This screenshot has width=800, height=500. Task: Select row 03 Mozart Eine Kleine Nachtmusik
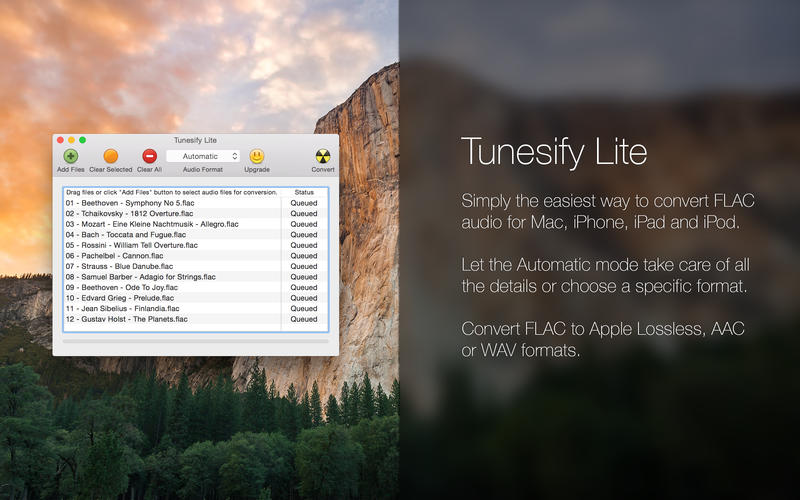[x=196, y=224]
